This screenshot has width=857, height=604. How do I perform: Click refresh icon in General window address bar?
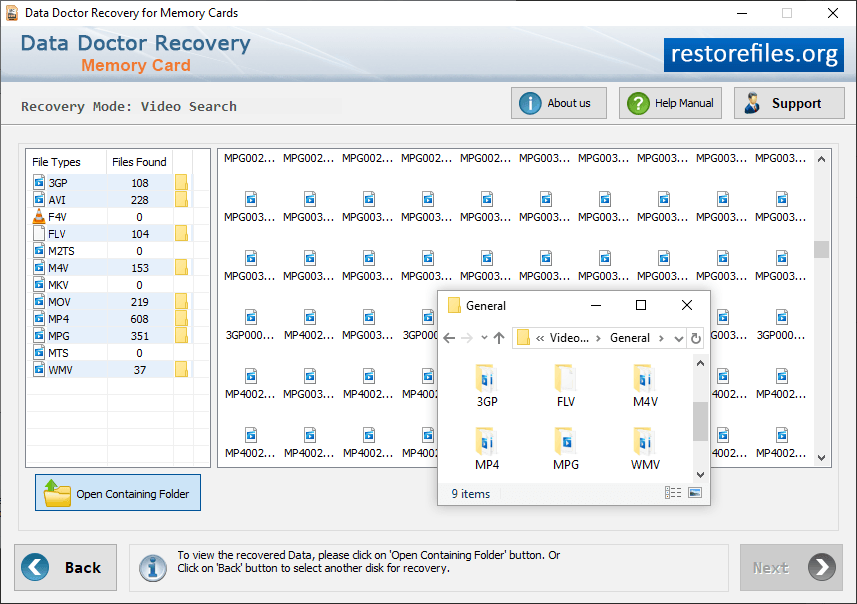[x=695, y=338]
